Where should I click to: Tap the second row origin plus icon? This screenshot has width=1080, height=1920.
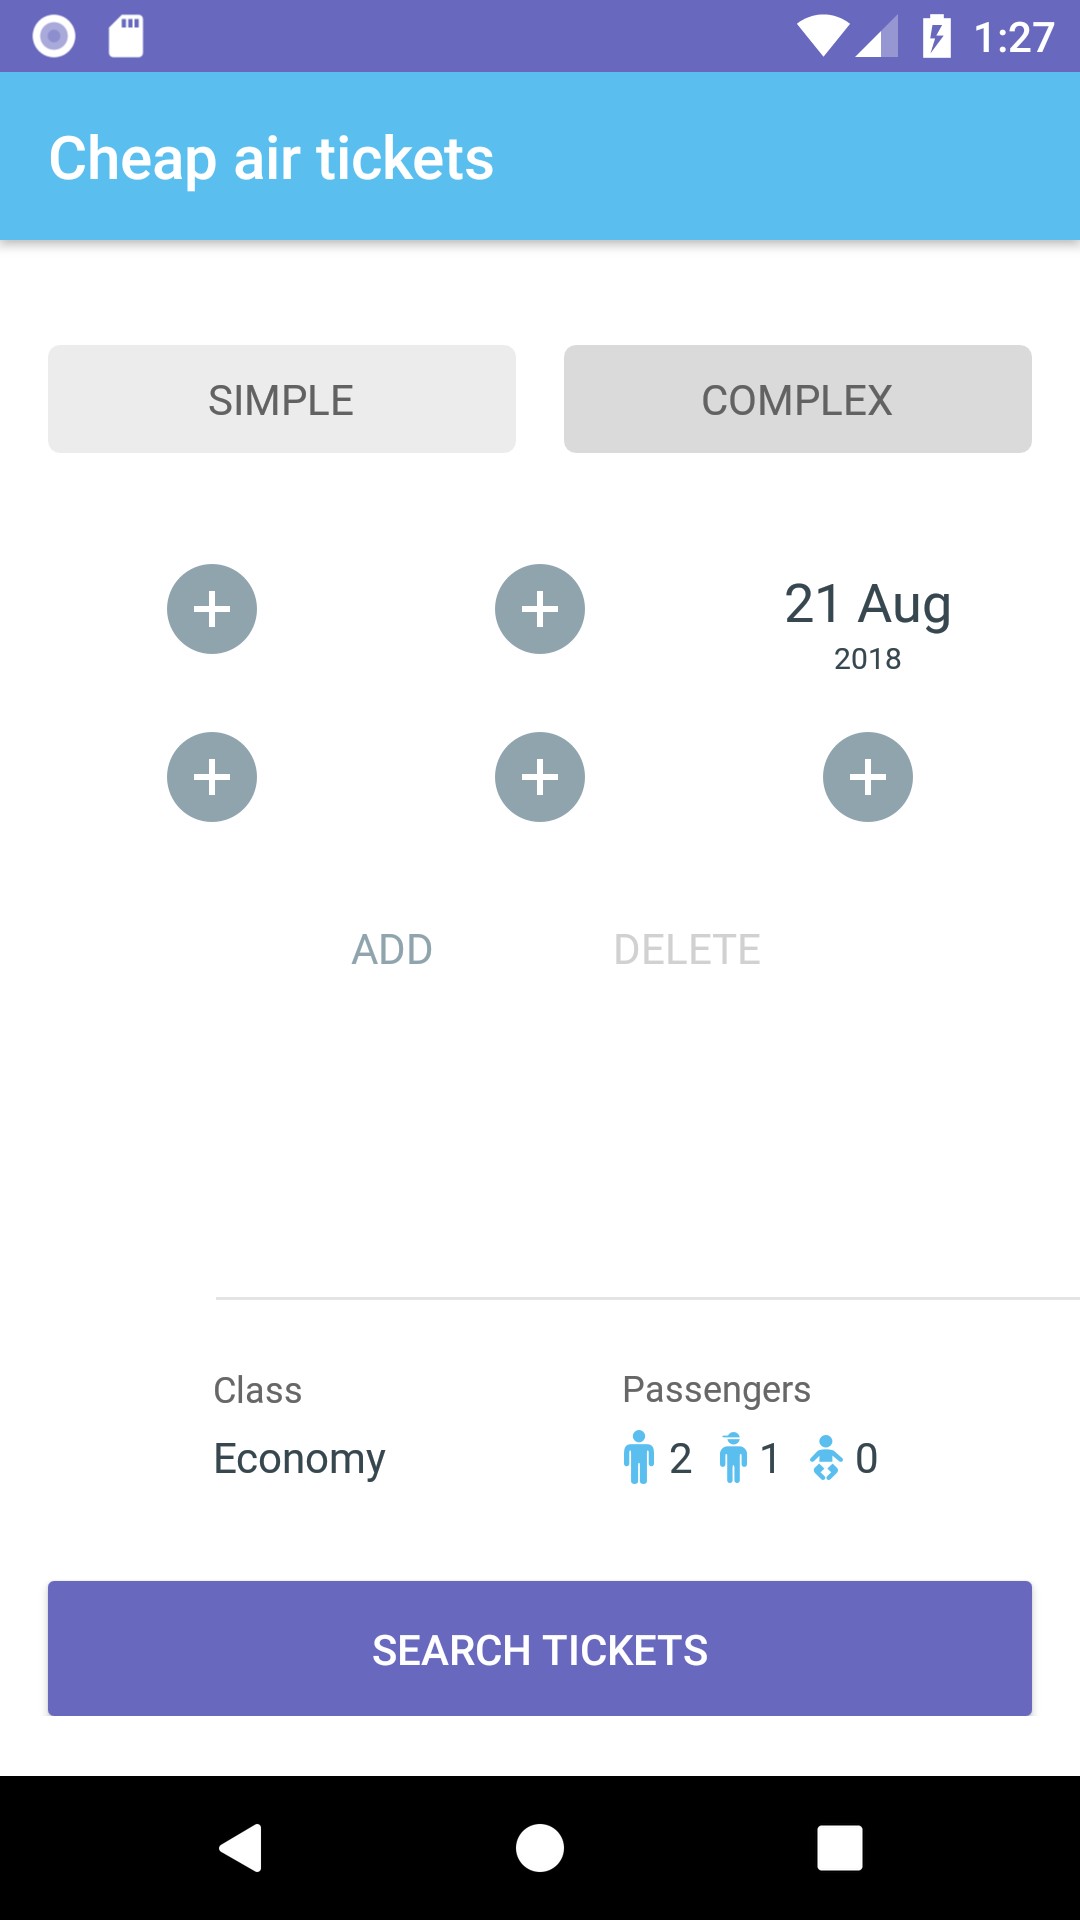[x=212, y=777]
